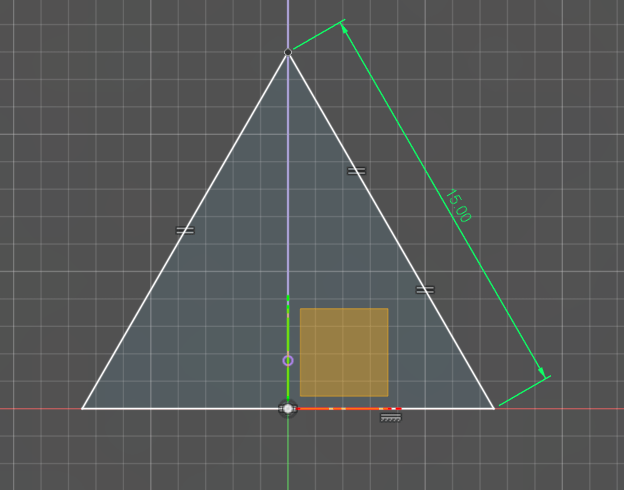Click the sketch origin point marker
Viewport: 624px width, 490px height.
tap(288, 408)
